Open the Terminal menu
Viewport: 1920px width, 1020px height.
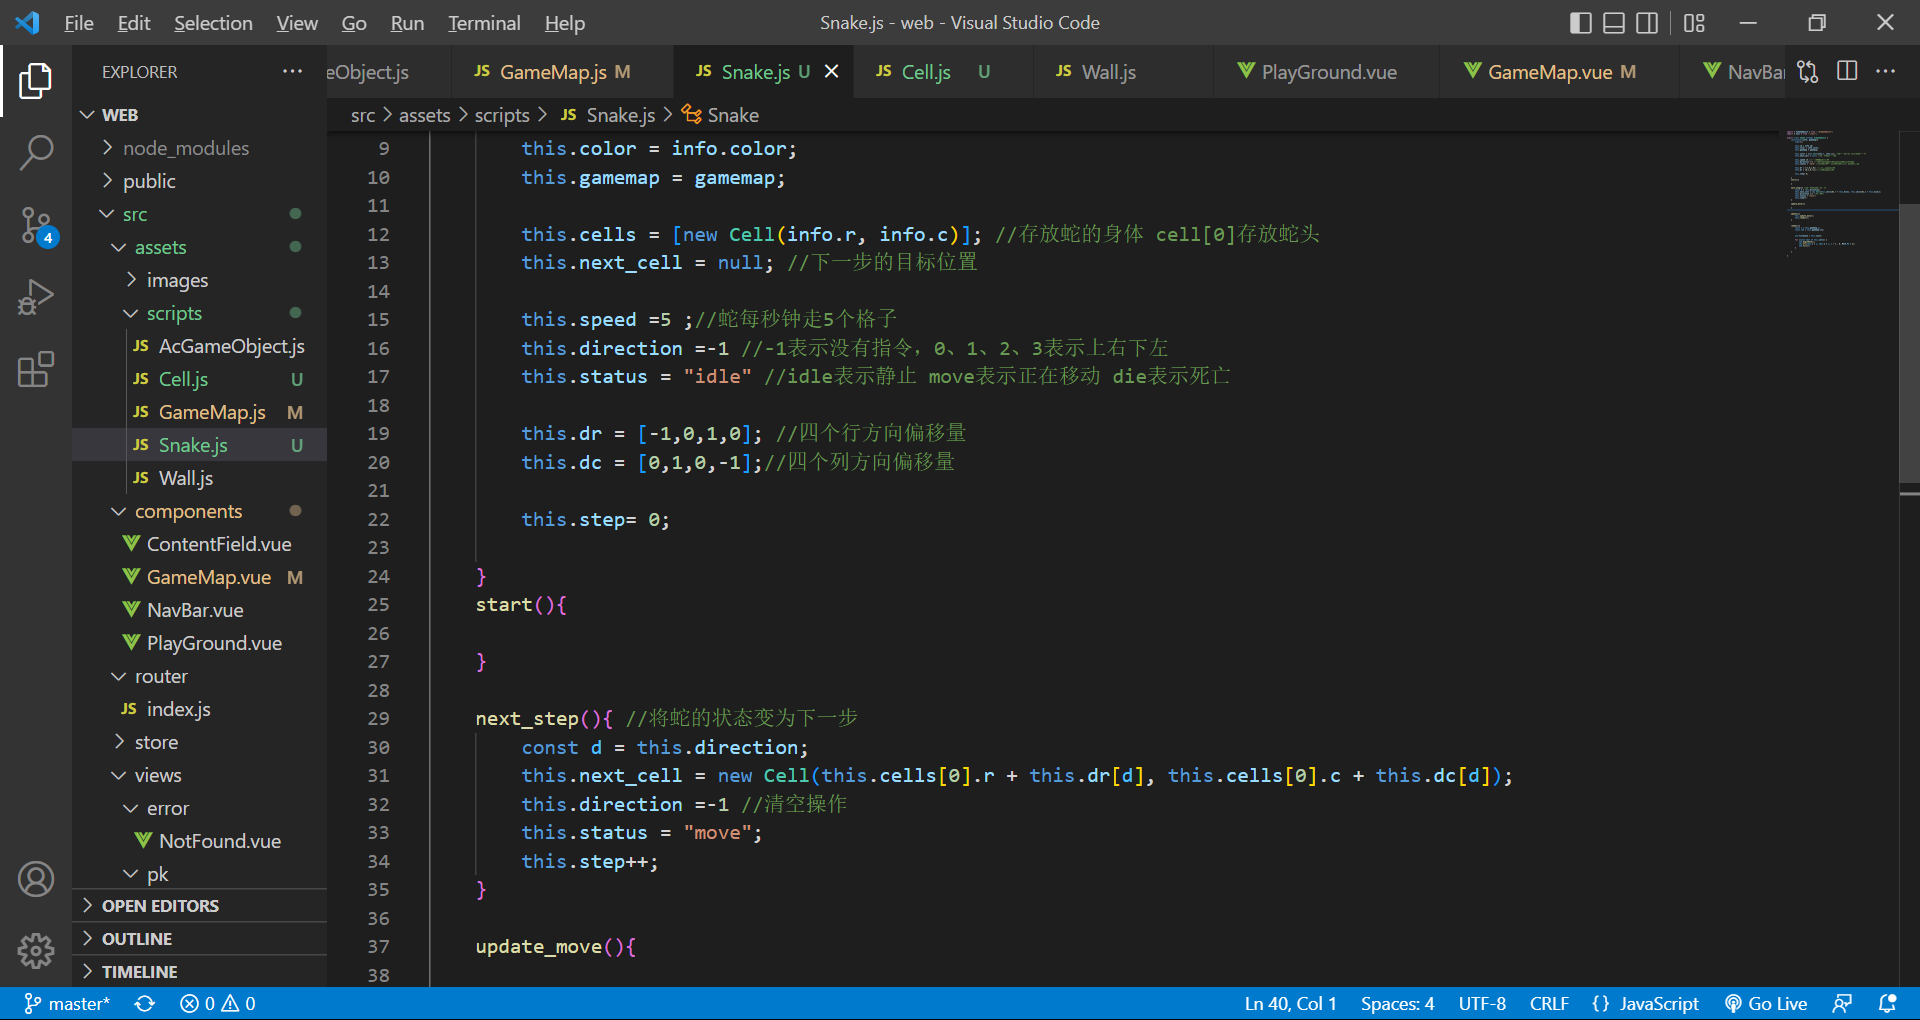pos(484,23)
